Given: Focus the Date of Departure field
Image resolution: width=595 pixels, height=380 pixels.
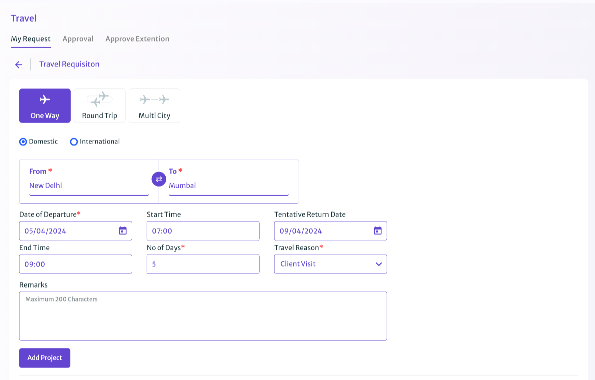Looking at the screenshot, I should (x=76, y=231).
